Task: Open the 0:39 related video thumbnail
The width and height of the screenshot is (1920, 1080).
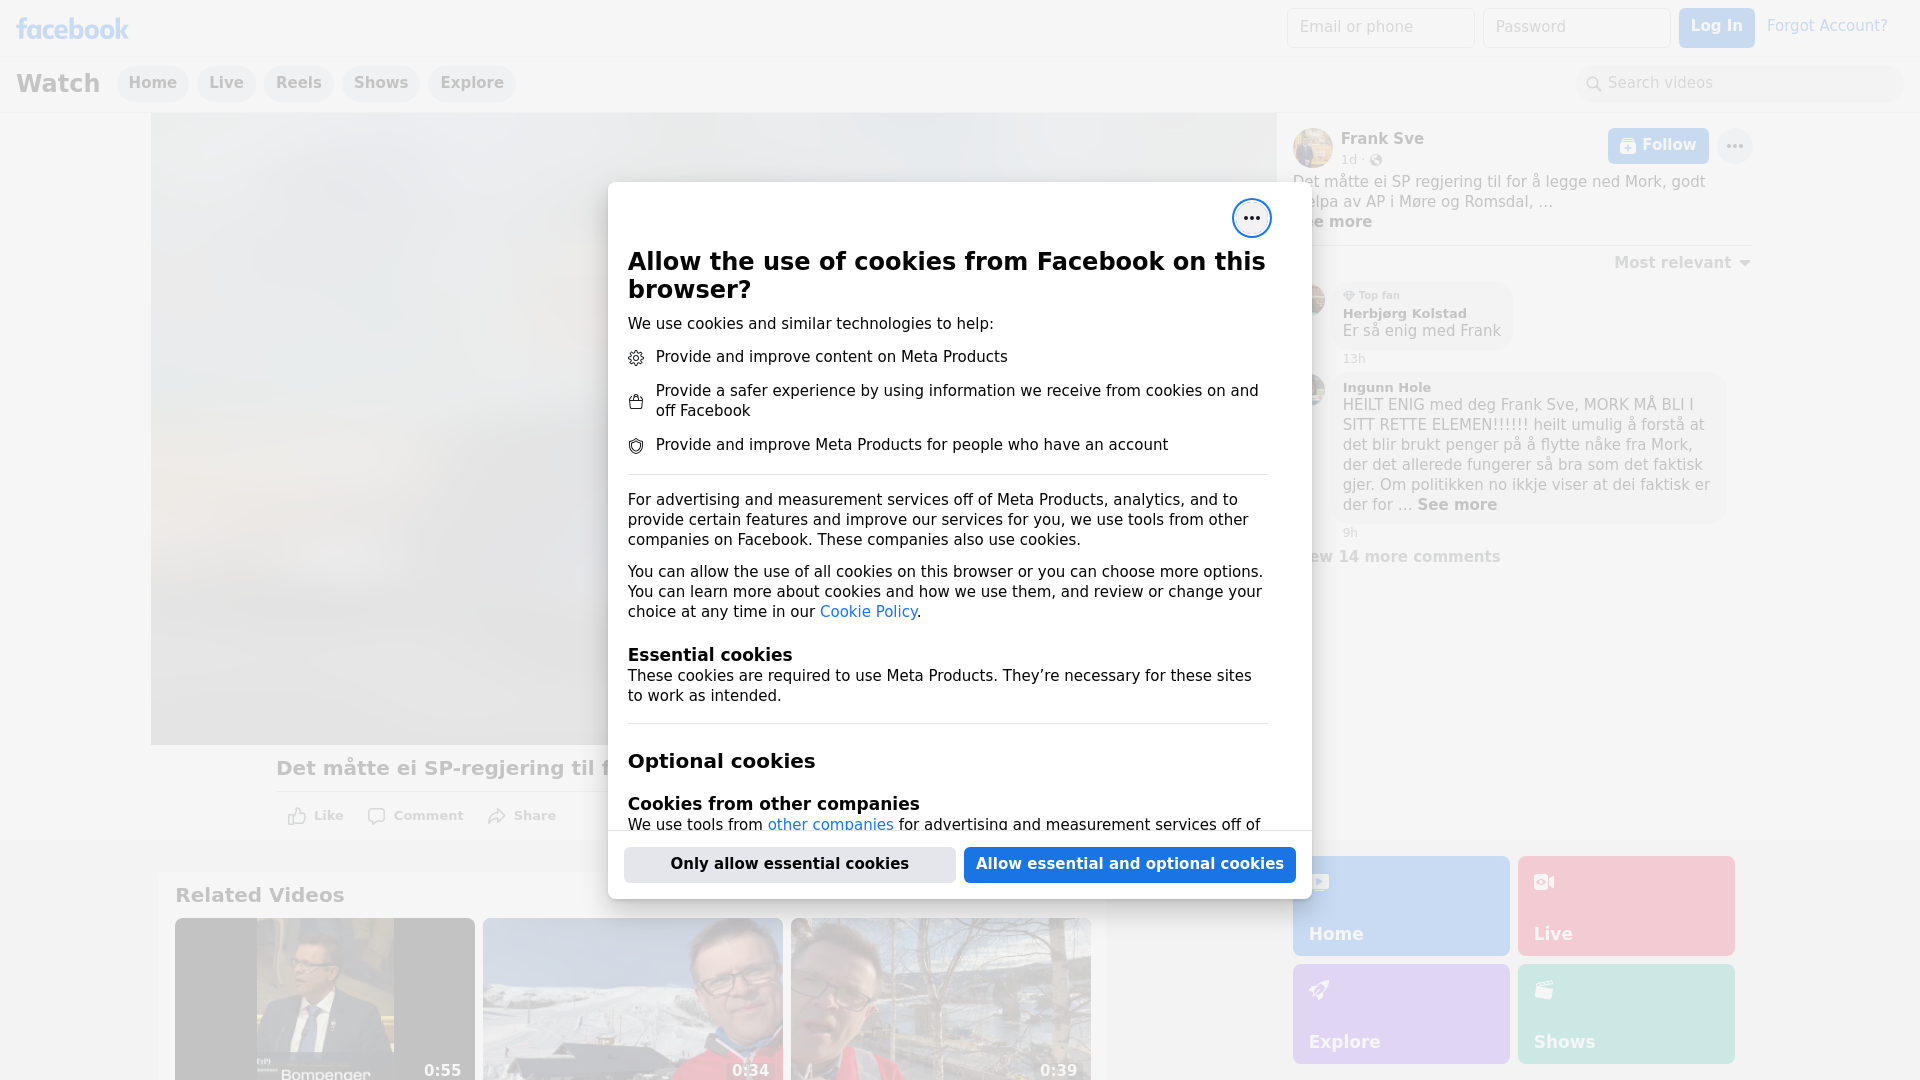Action: point(941,999)
